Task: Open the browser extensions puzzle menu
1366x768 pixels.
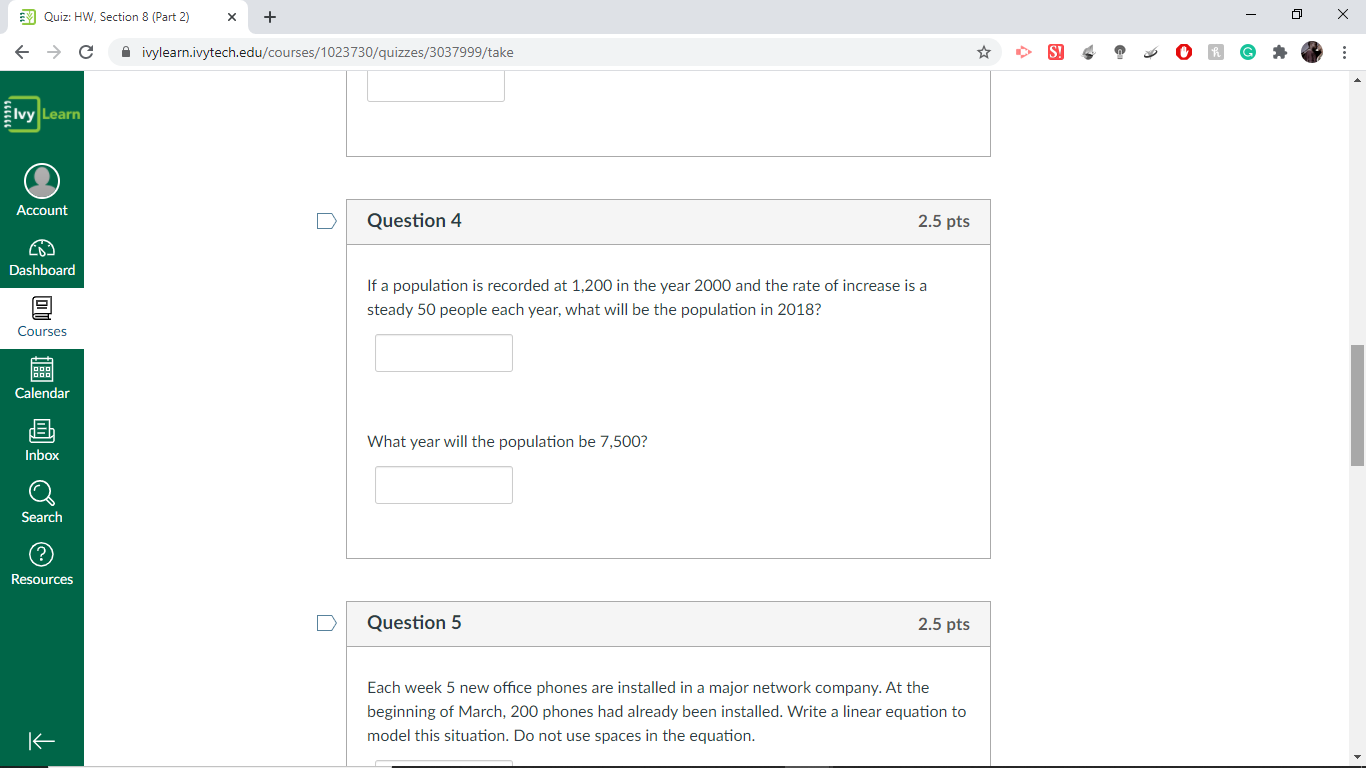Action: 1280,52
